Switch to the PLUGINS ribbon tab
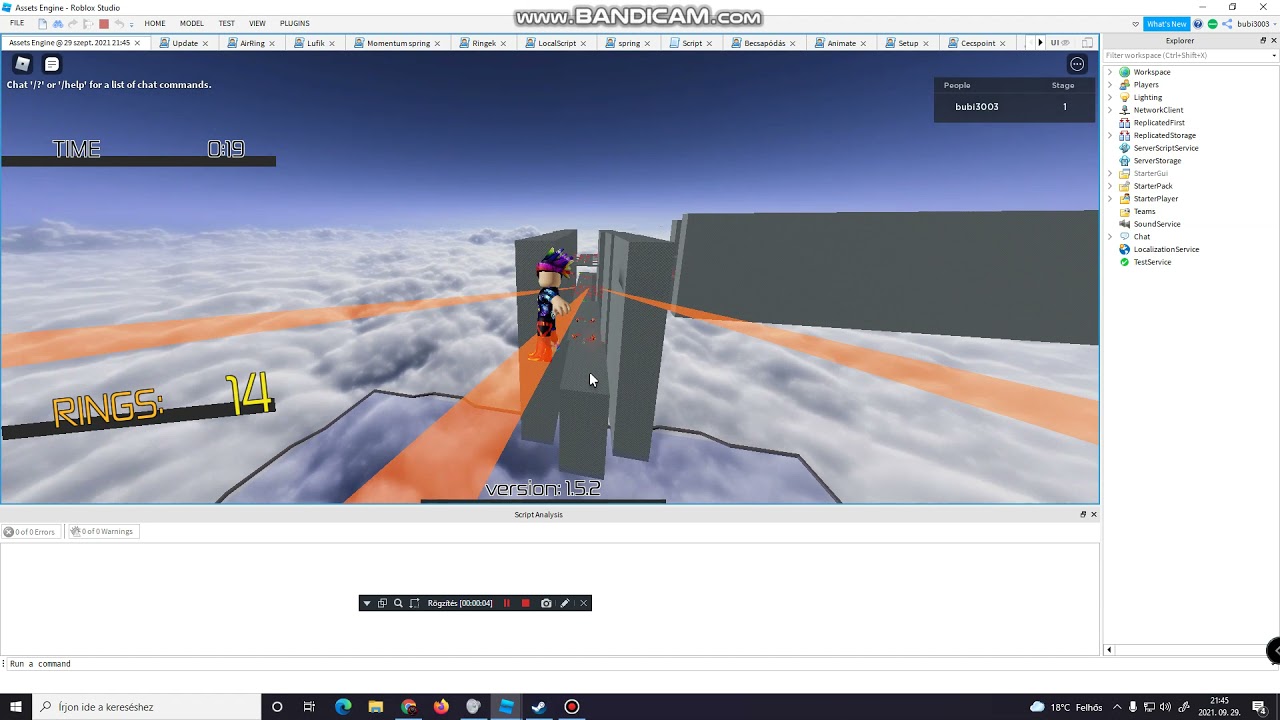1280x720 pixels. (295, 23)
